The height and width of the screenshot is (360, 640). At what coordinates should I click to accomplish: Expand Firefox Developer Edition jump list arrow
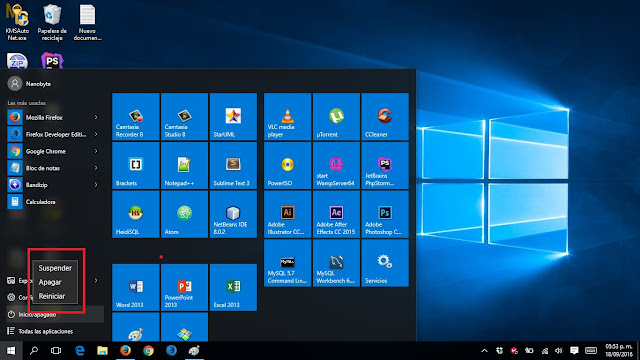[x=96, y=134]
